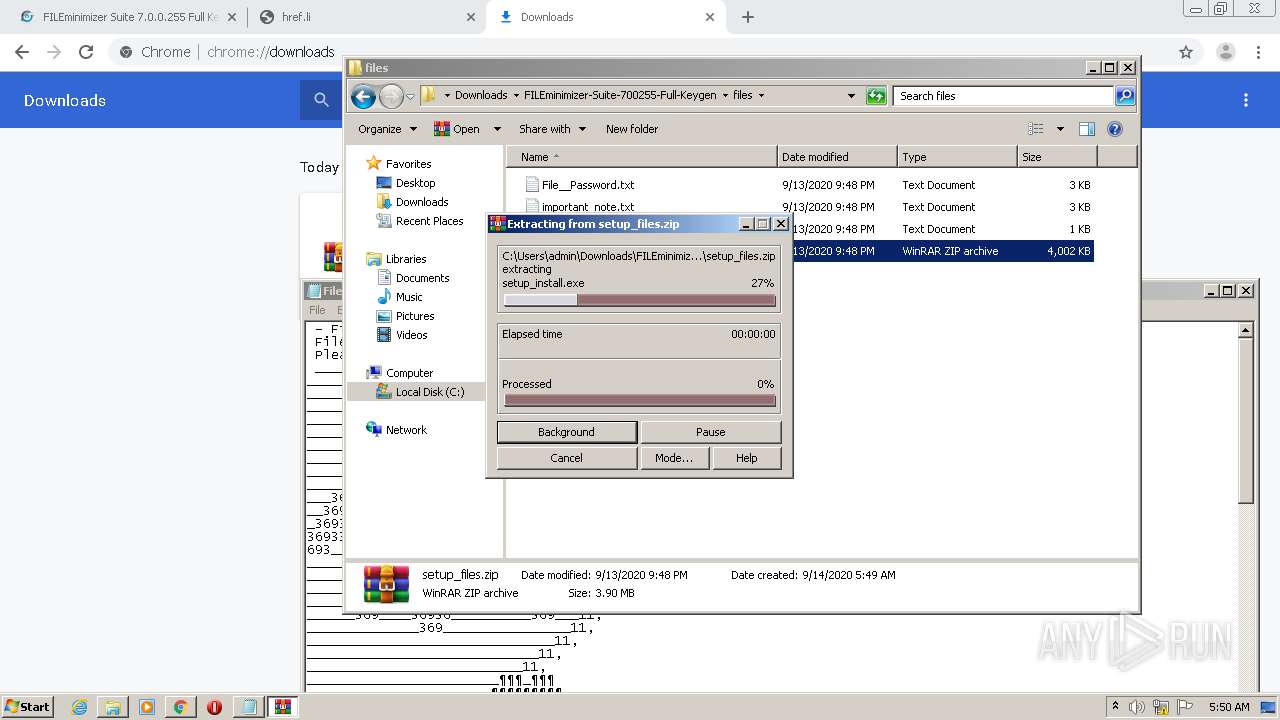Viewport: 1280px width, 720px height.
Task: Click the Explorer Back arrow button
Action: click(x=363, y=96)
